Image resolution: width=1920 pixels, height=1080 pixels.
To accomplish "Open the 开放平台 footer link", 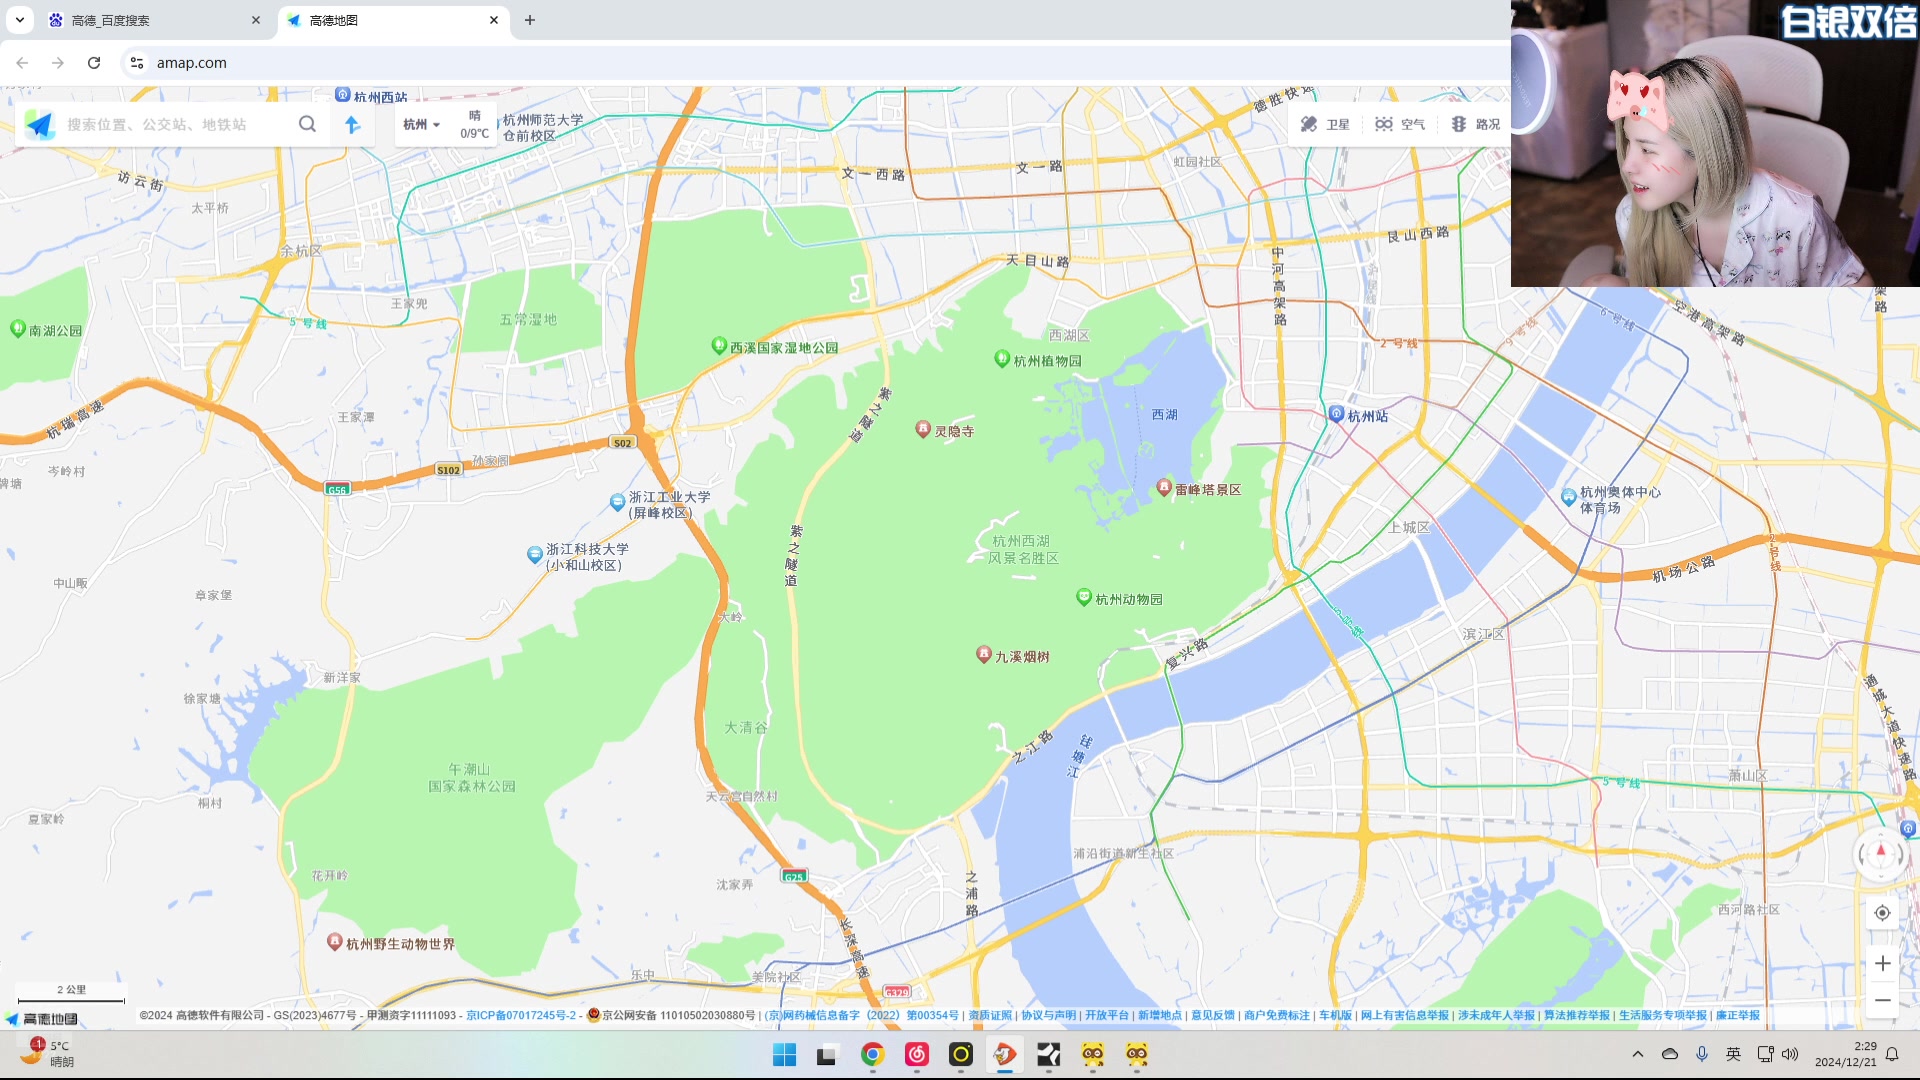I will [x=1106, y=1015].
